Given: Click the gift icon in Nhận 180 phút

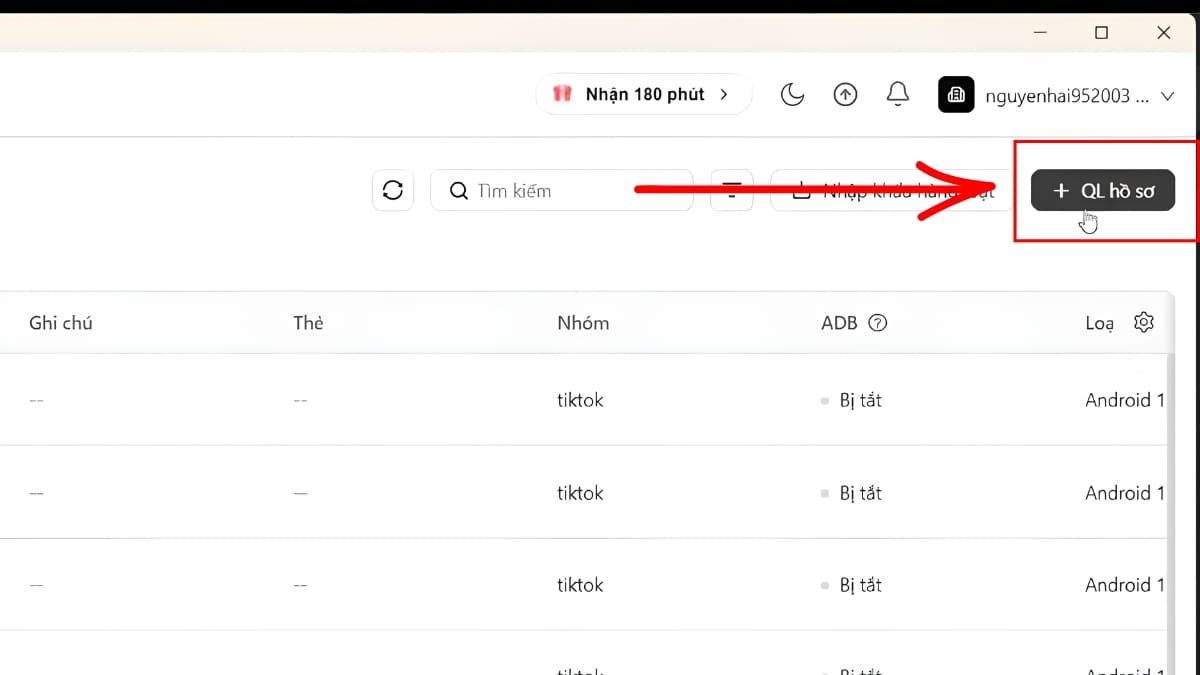Looking at the screenshot, I should (563, 94).
